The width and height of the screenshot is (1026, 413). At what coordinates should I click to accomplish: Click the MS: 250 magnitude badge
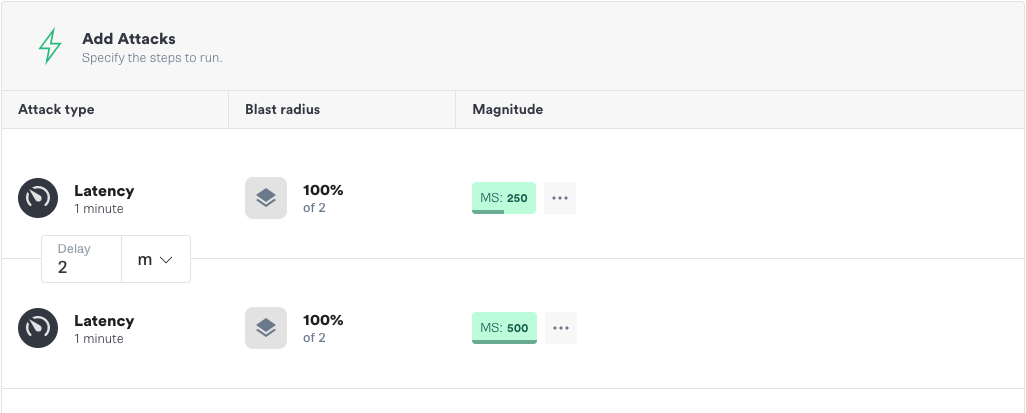pyautogui.click(x=504, y=198)
